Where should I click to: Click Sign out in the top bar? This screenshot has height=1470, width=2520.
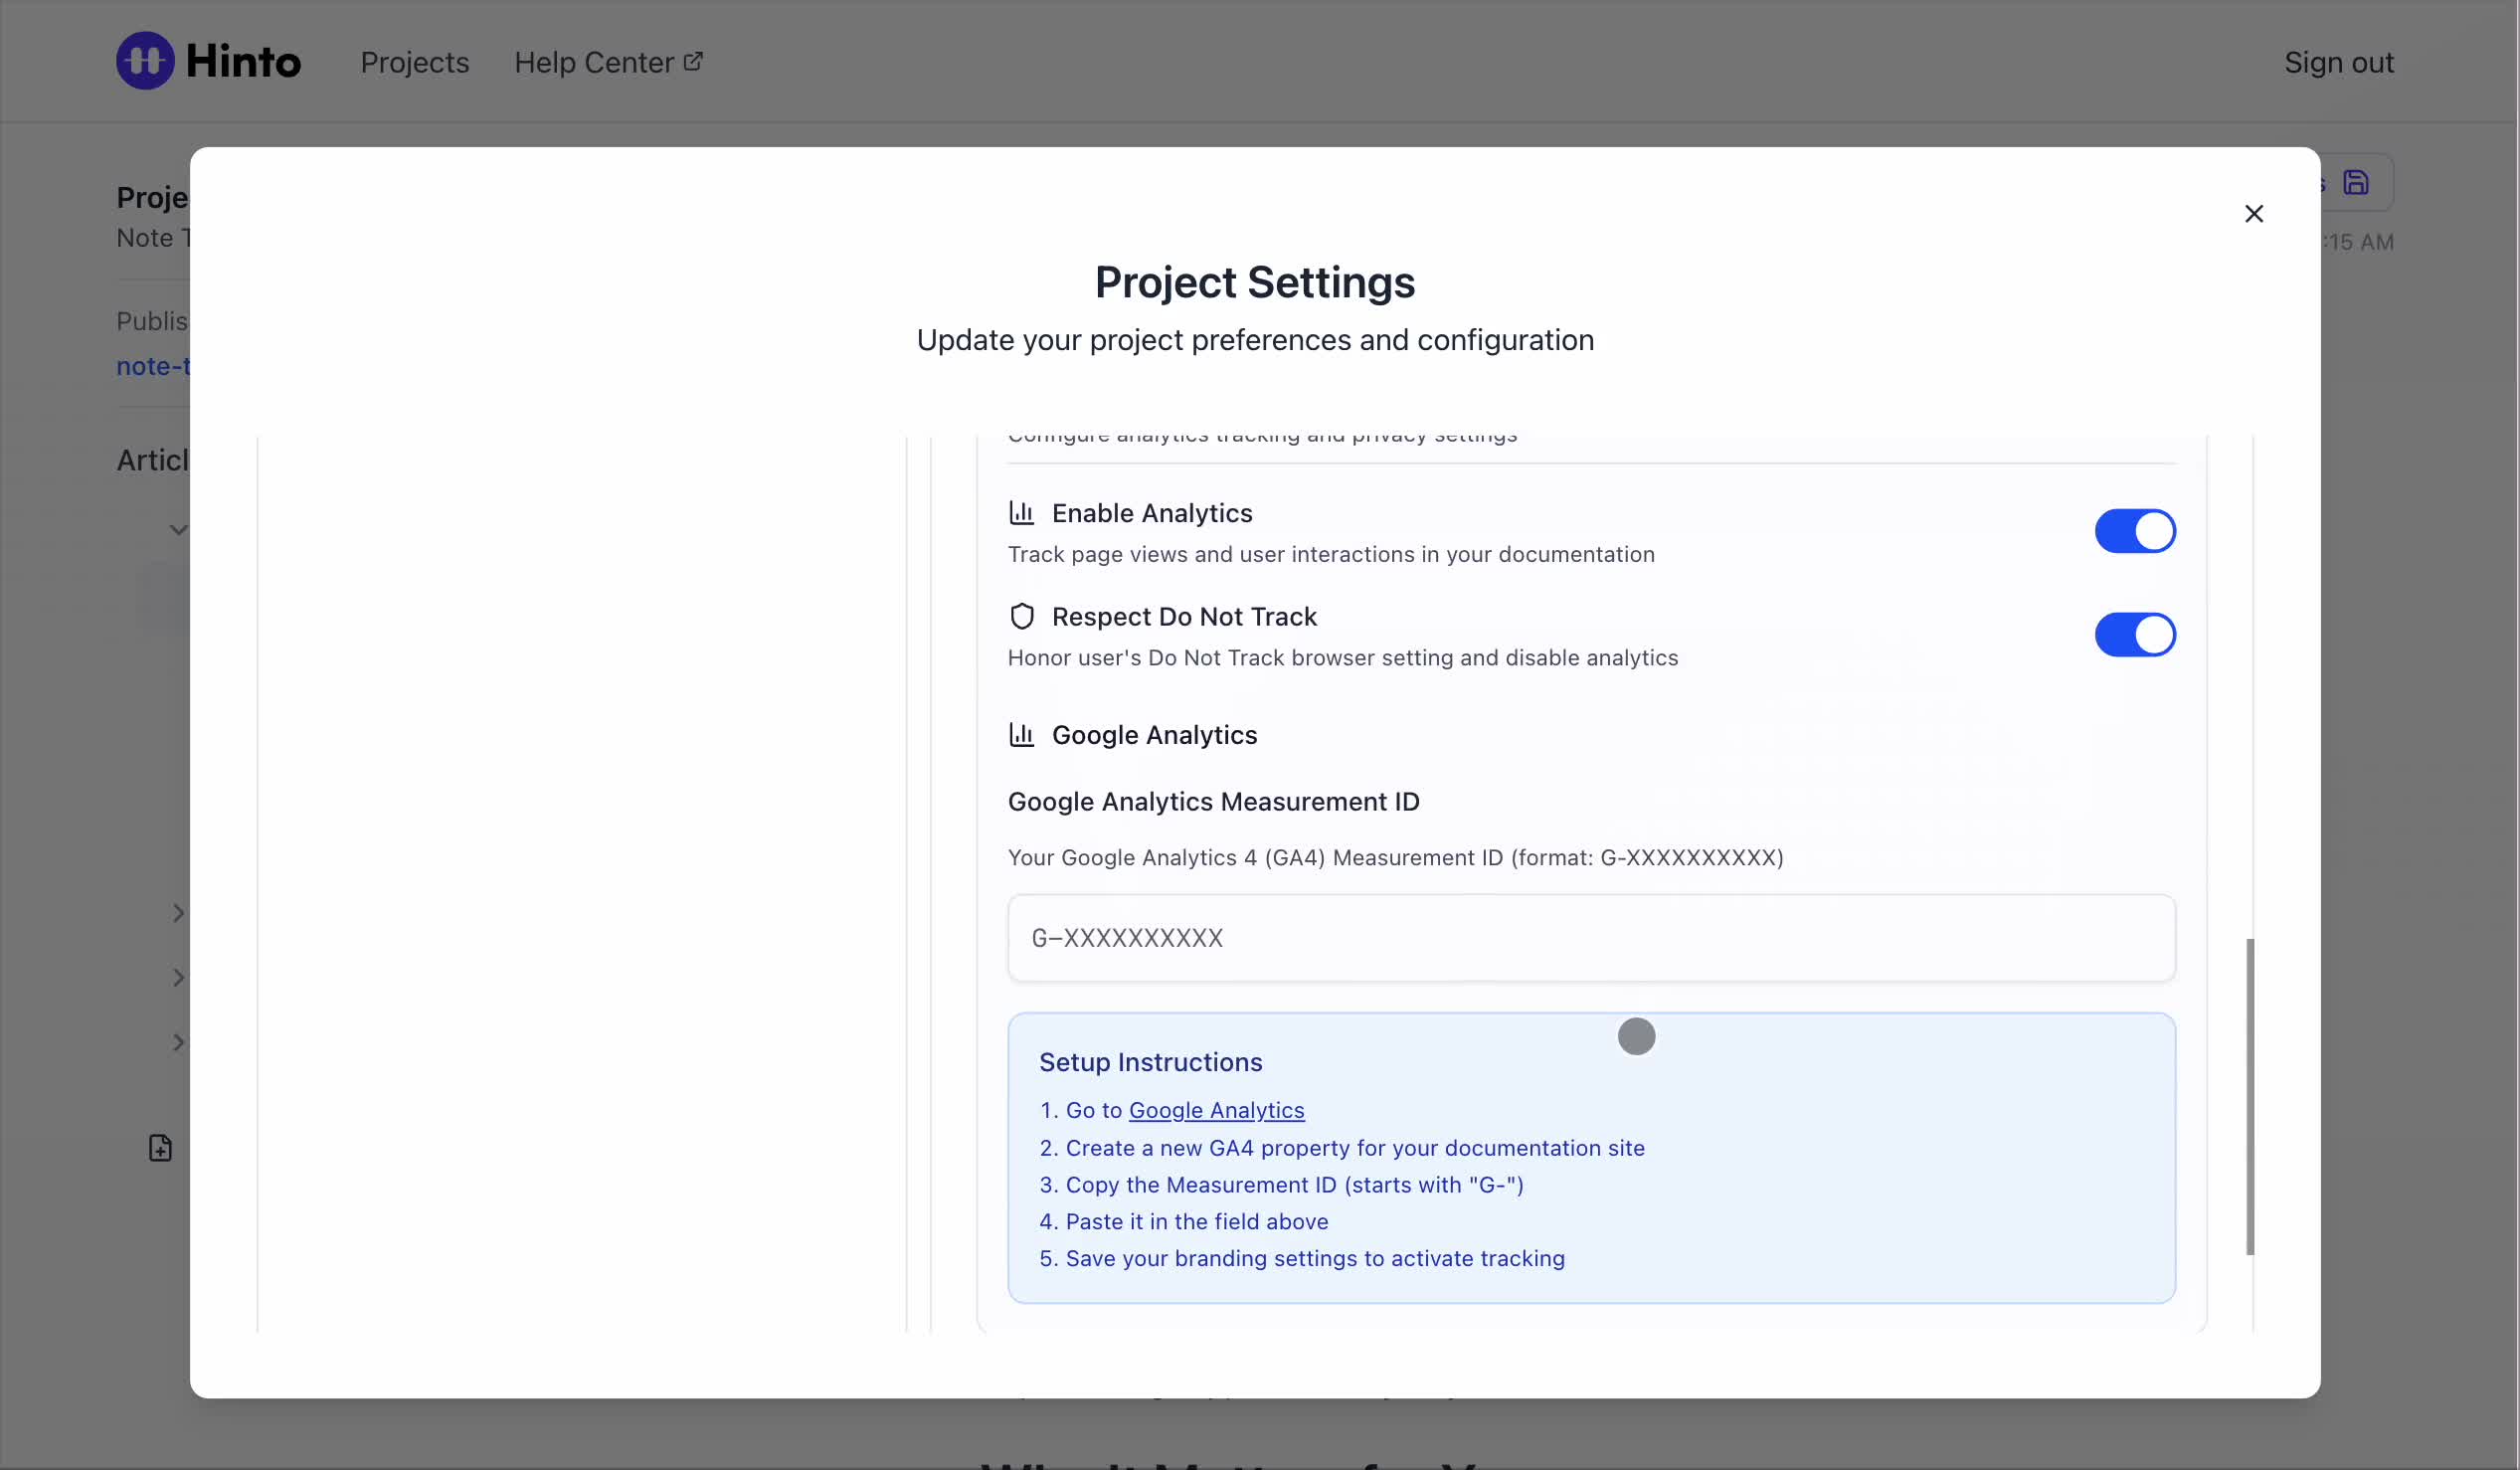click(x=2338, y=62)
